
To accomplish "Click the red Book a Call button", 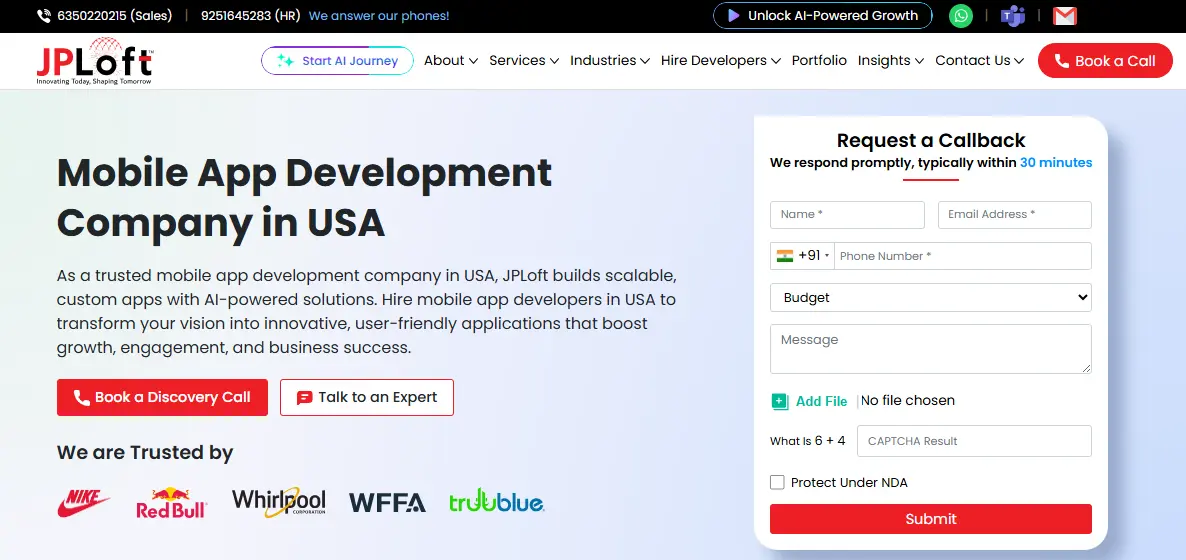I will pos(1105,61).
